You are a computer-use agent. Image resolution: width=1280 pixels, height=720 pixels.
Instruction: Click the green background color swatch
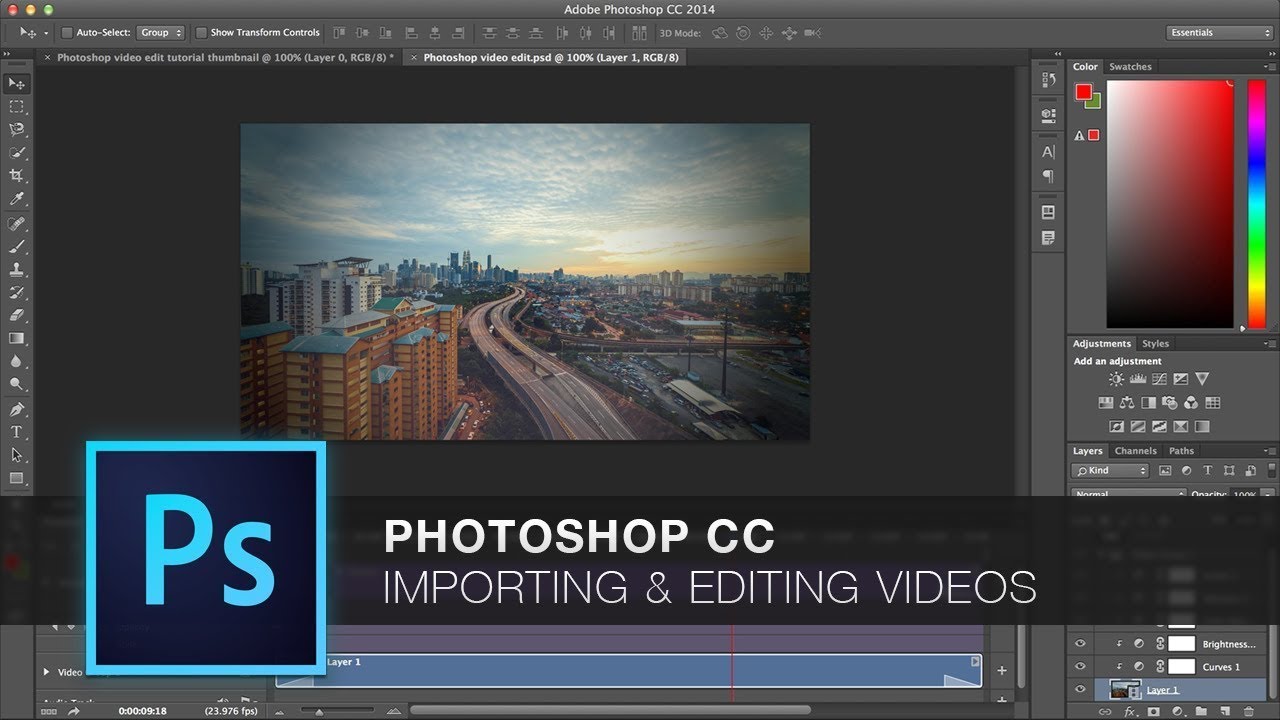pos(1095,101)
